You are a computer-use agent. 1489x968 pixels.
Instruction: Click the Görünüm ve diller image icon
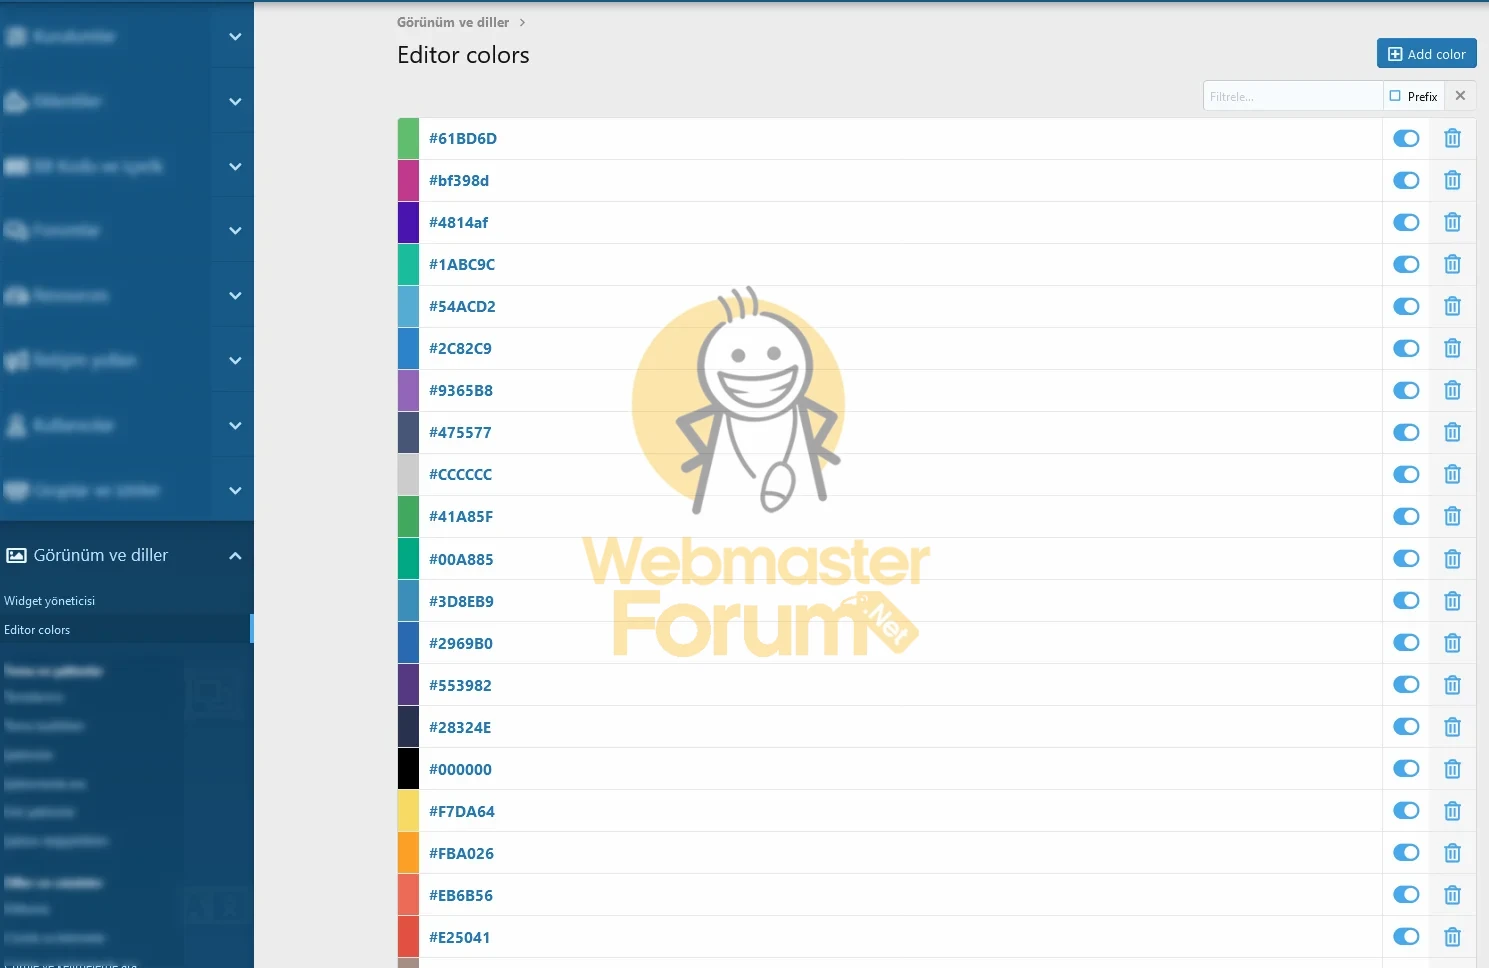(16, 555)
